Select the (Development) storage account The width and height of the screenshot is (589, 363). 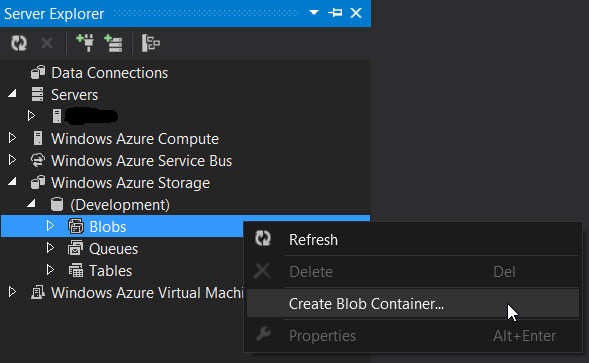120,205
